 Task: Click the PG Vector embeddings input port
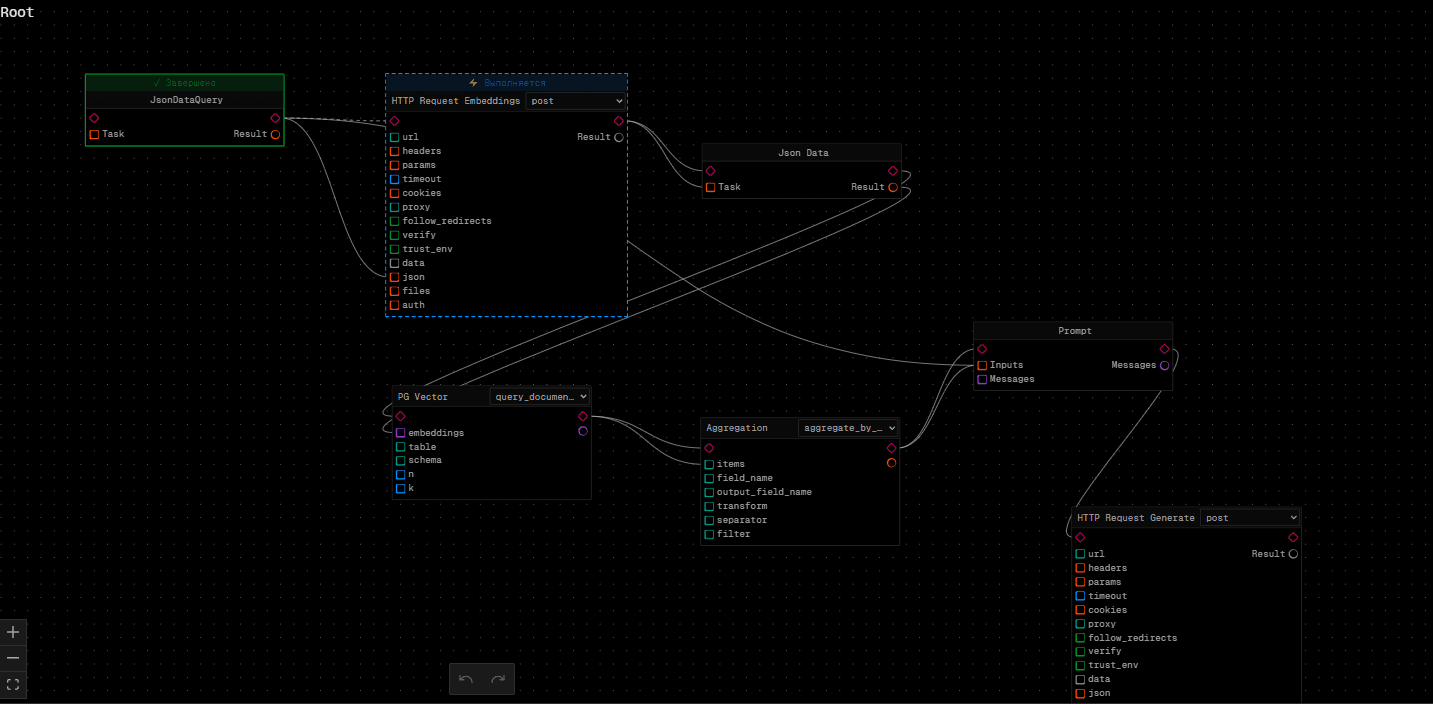(400, 433)
